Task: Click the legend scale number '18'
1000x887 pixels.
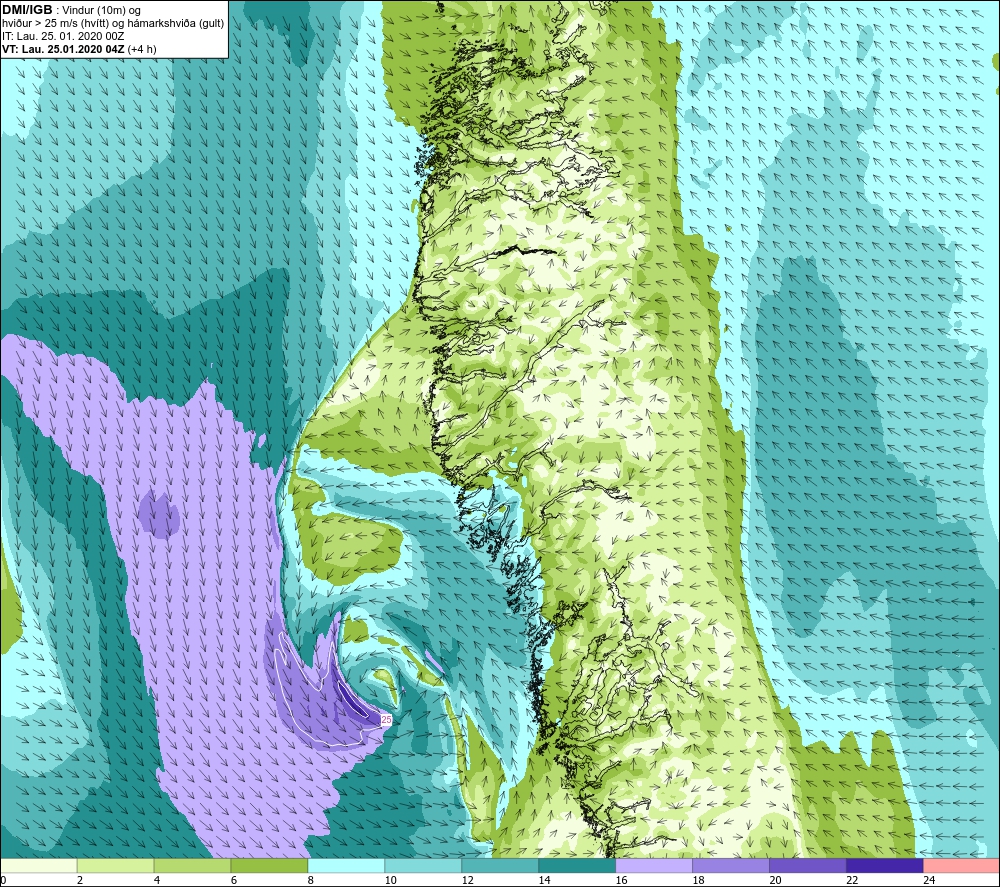Action: 698,880
